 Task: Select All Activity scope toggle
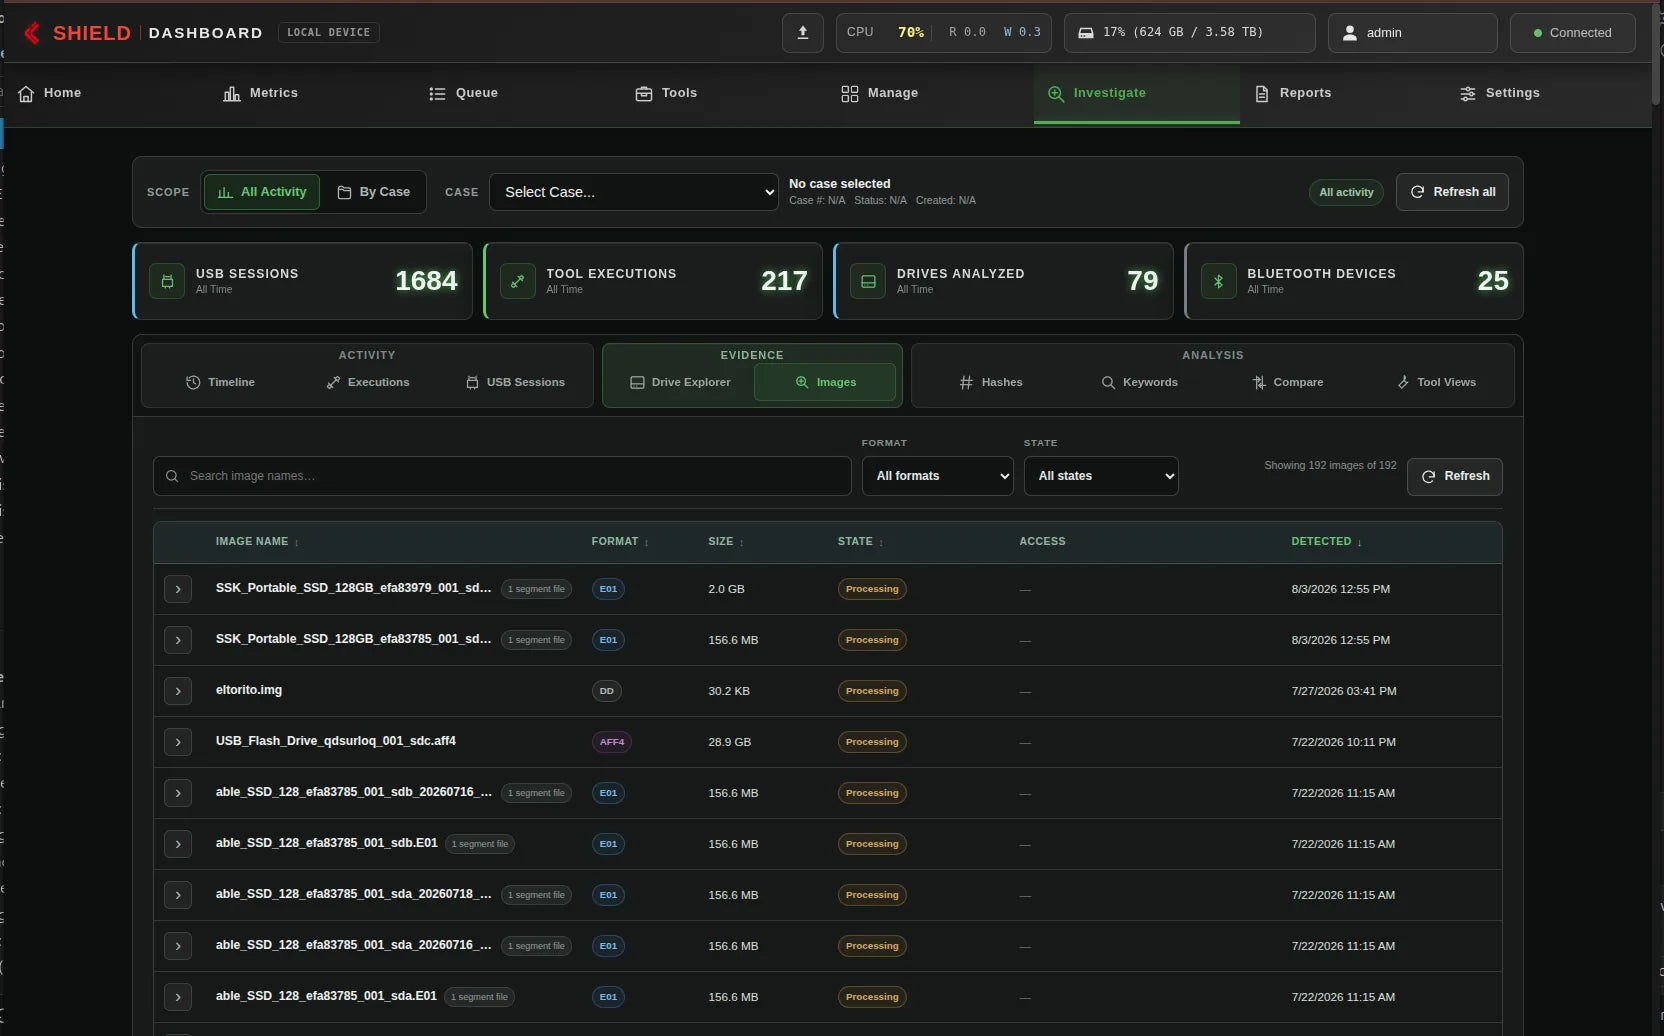click(x=262, y=192)
